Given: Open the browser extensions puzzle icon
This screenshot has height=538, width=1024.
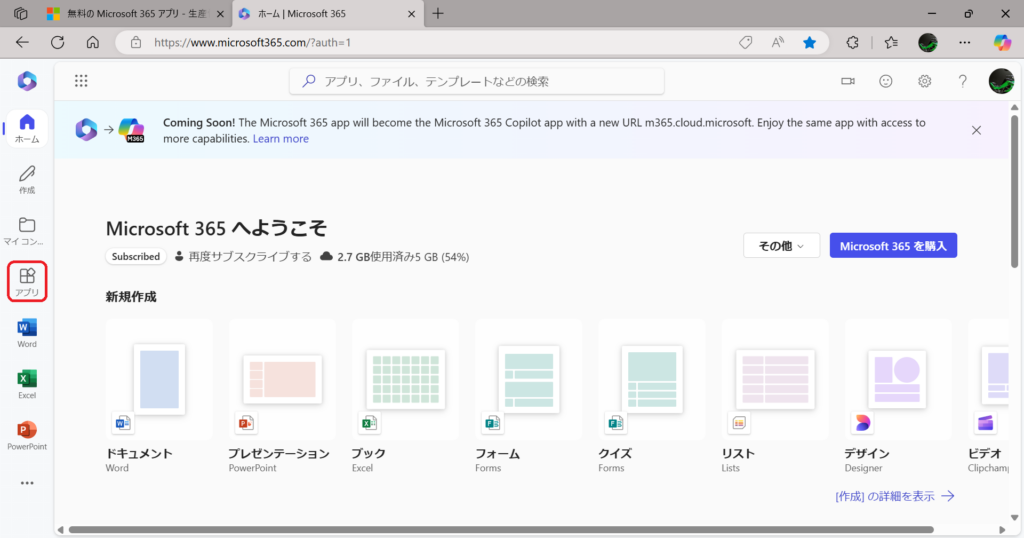Looking at the screenshot, I should click(852, 42).
